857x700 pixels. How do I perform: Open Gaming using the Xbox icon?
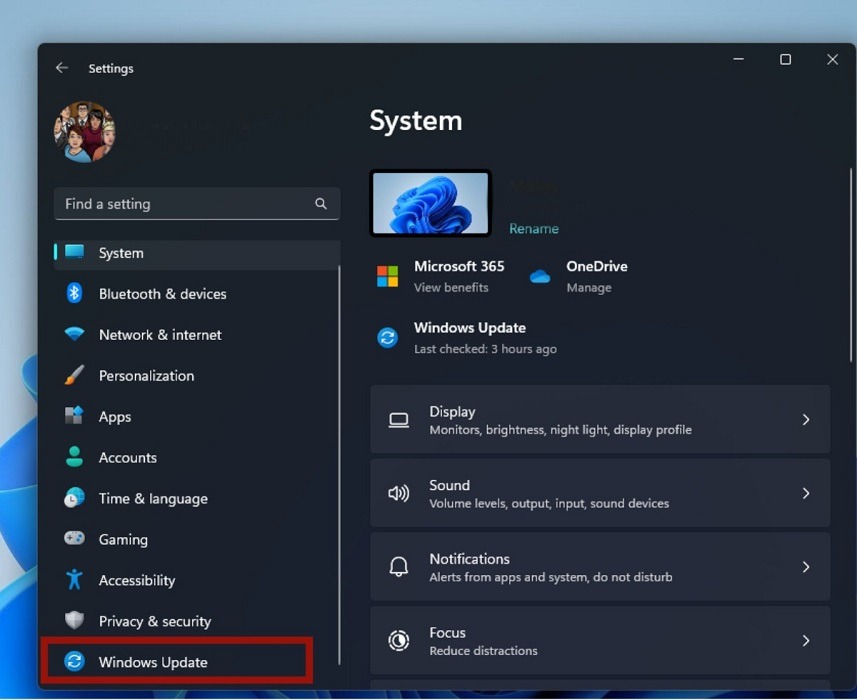point(75,539)
